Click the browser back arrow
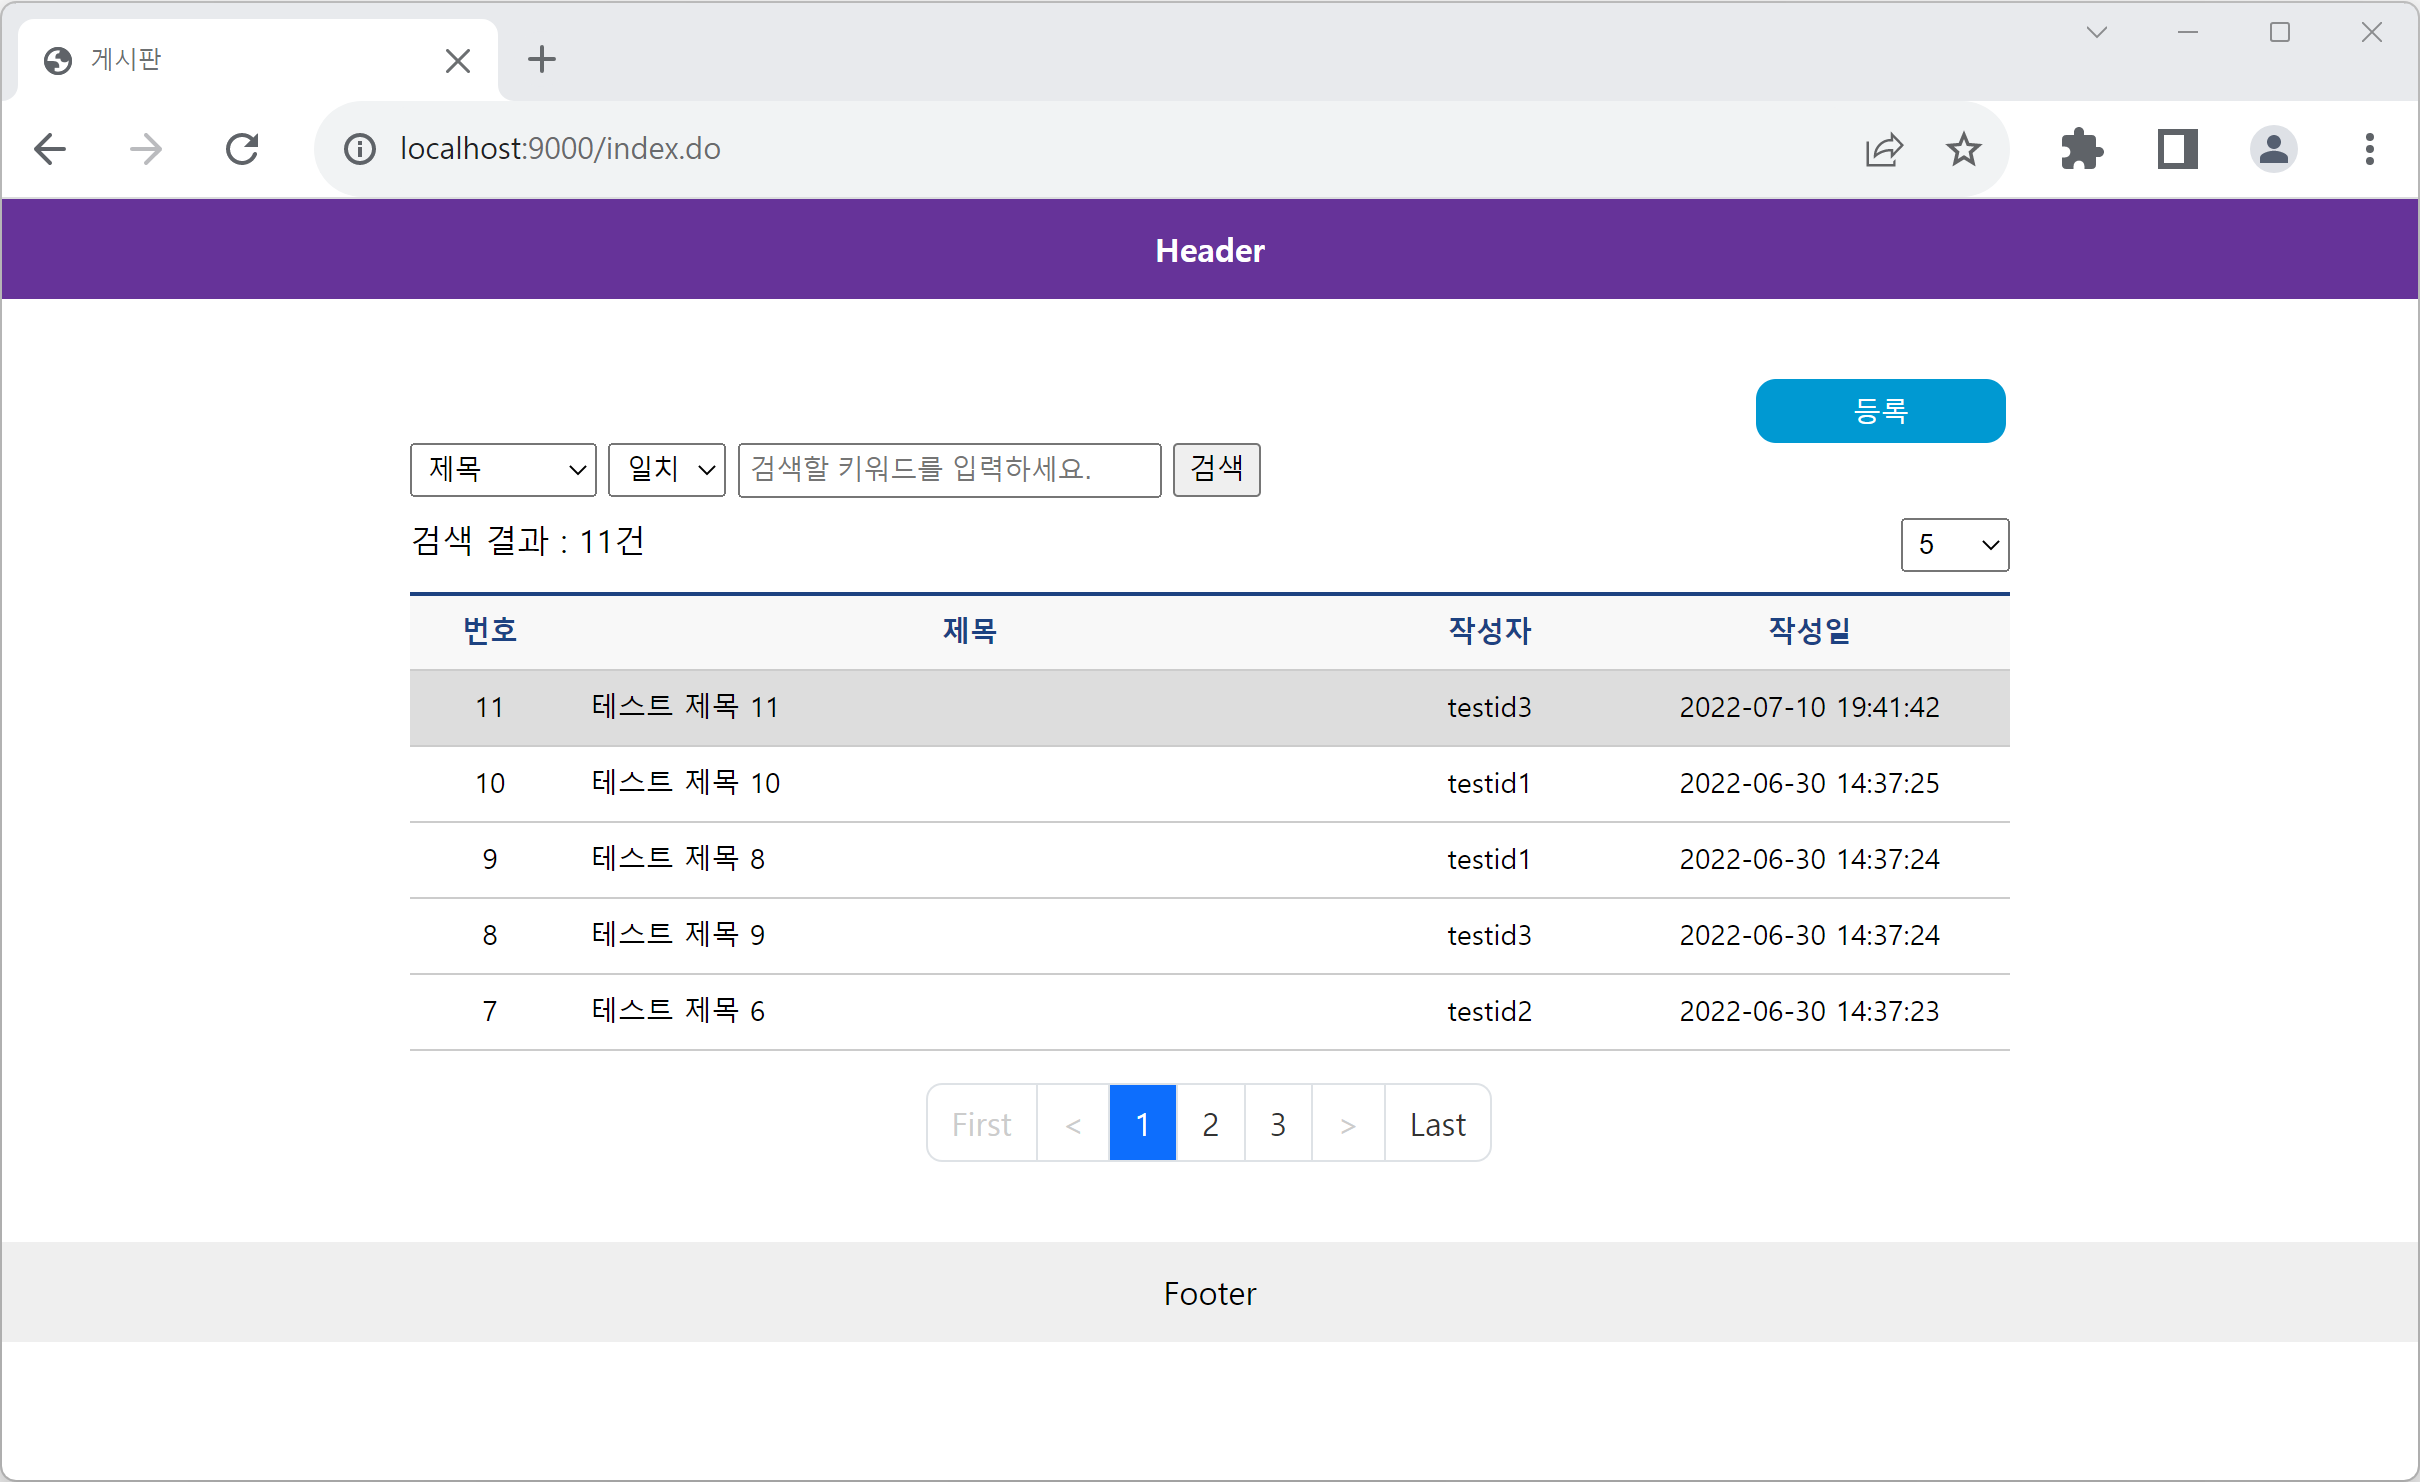Viewport: 2420px width, 1482px height. tap(50, 149)
